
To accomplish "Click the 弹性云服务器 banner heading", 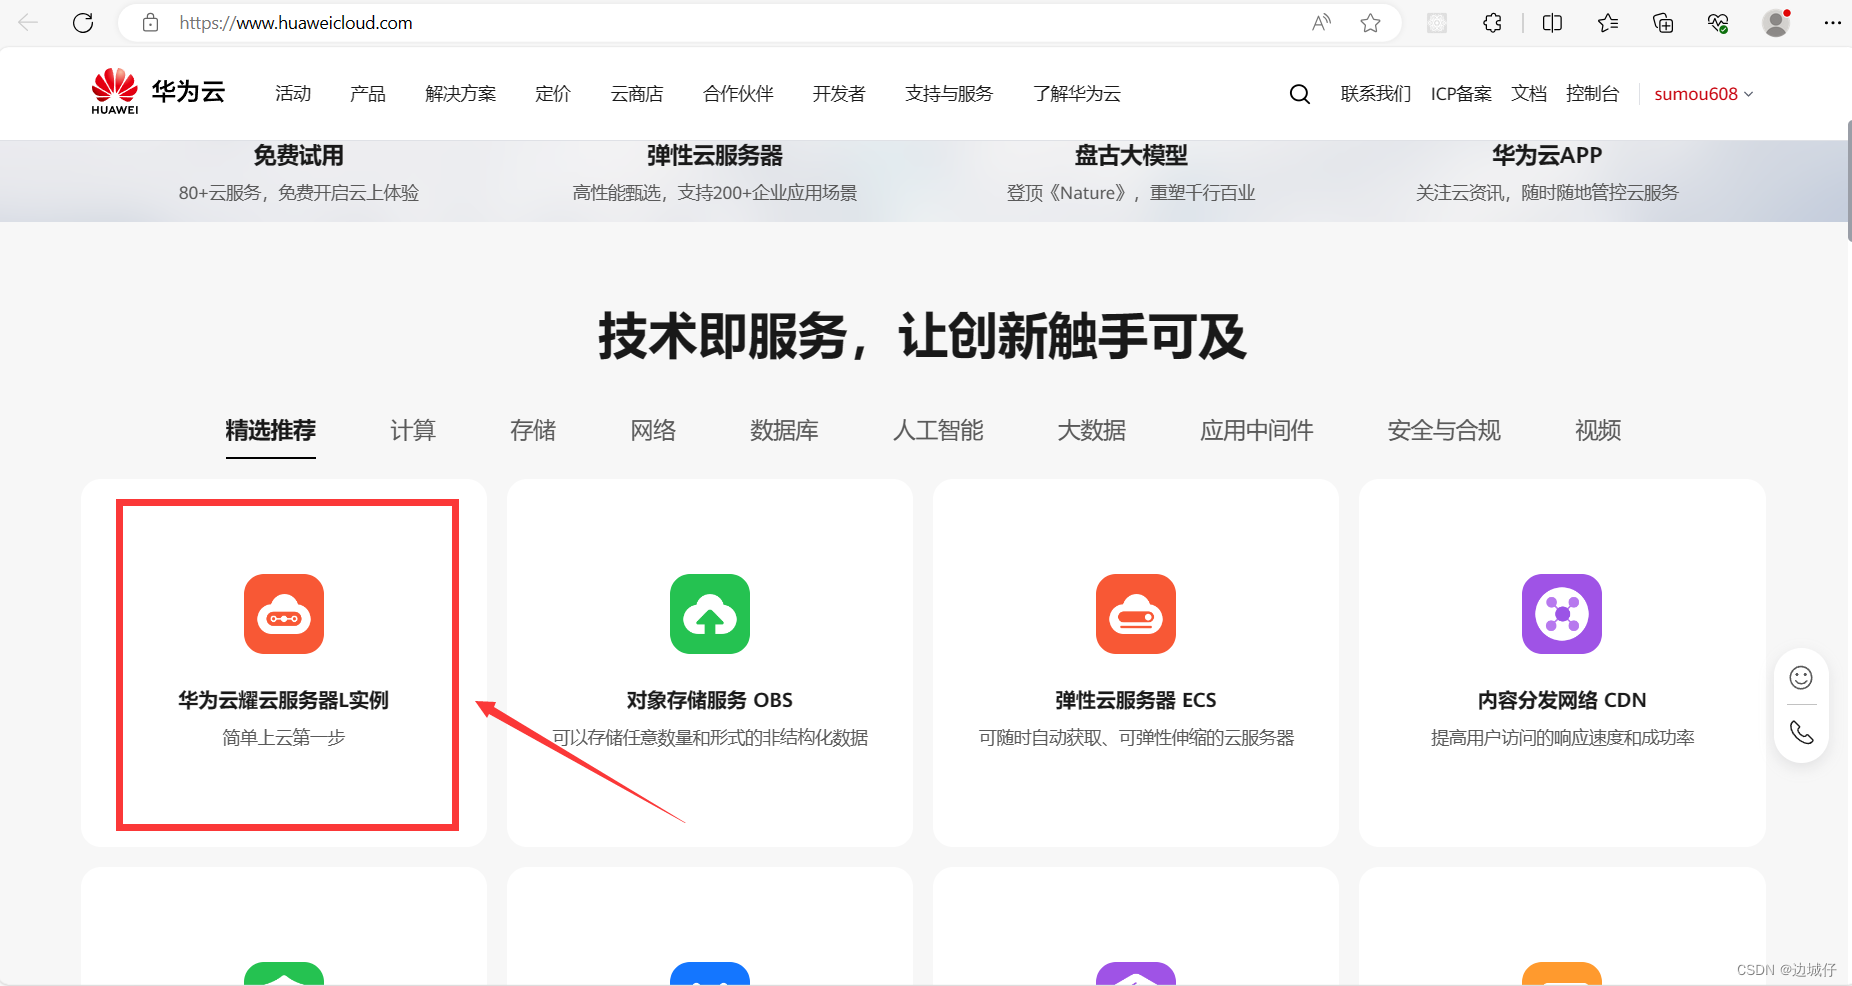I will point(715,156).
